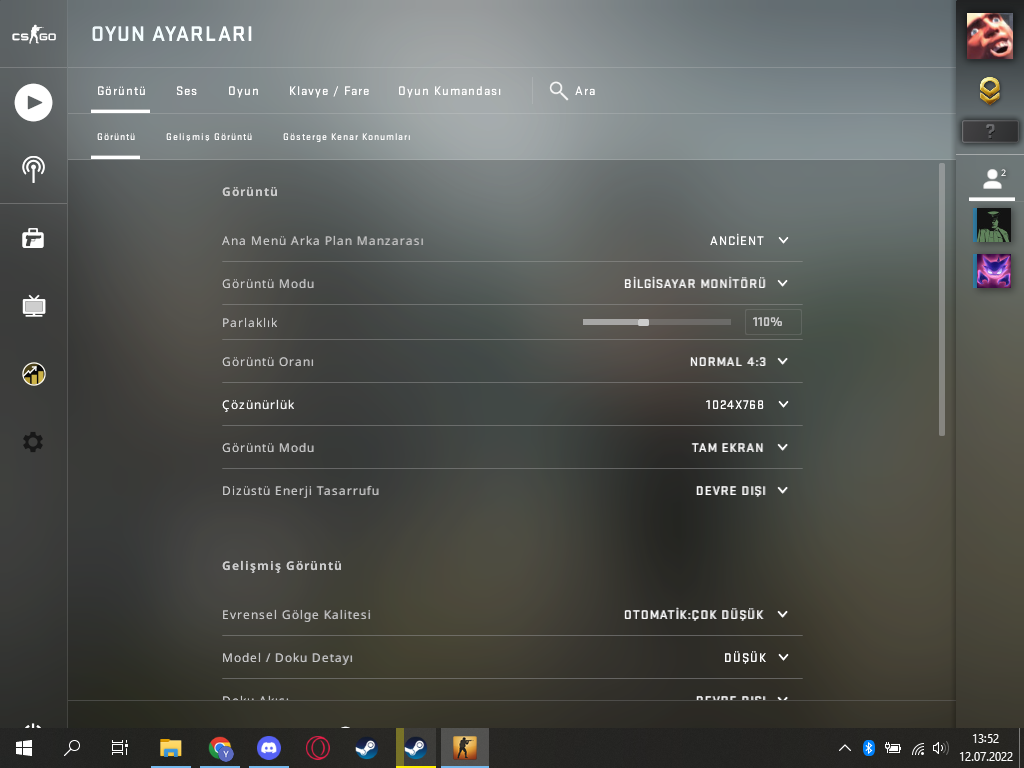This screenshot has width=1024, height=768.
Task: Click the battery power tray icon
Action: click(x=893, y=748)
